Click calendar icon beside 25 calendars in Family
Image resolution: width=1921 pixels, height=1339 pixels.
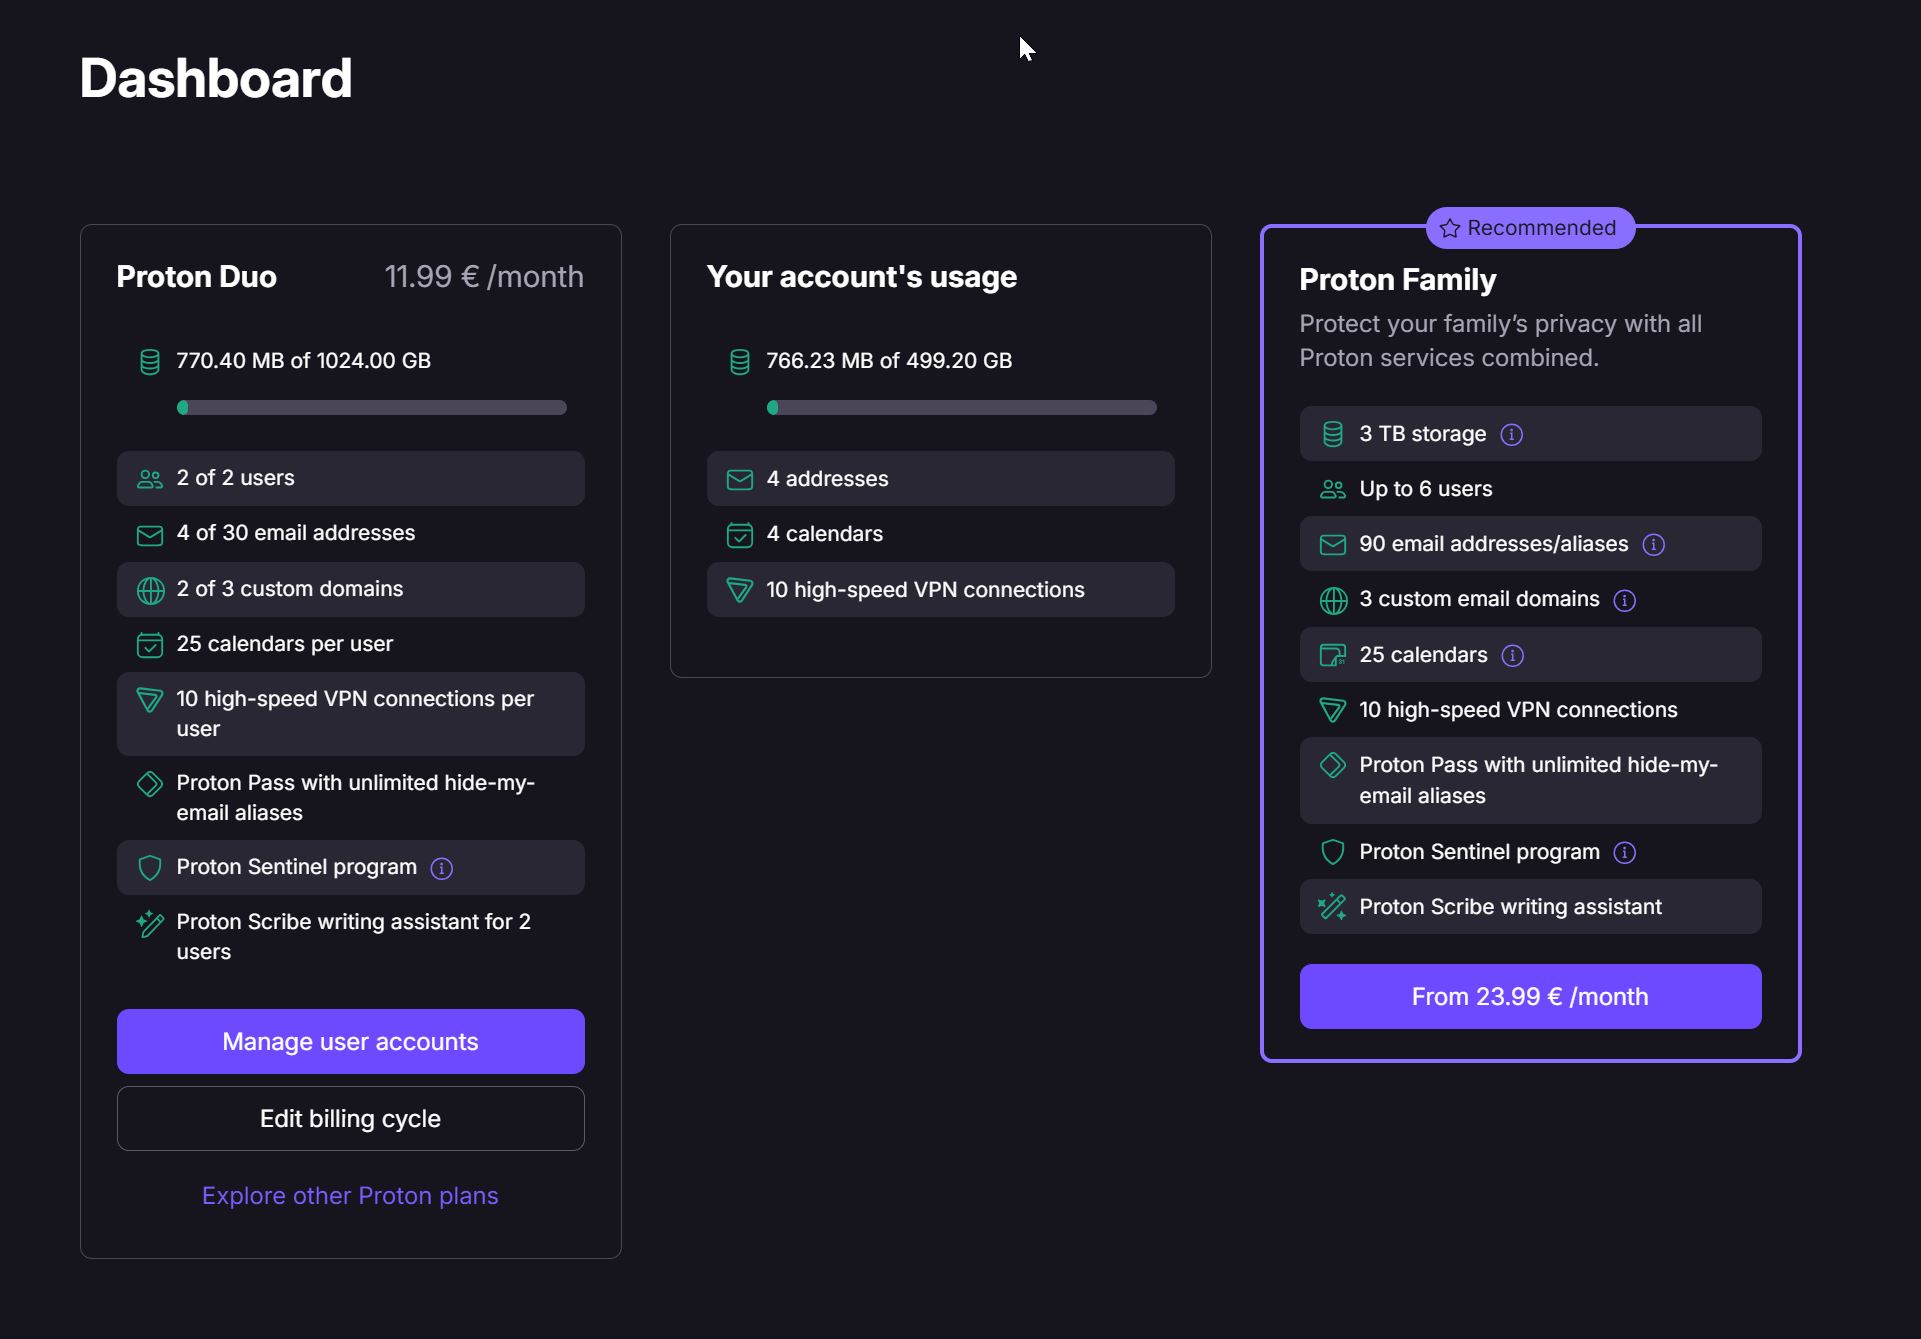tap(1333, 656)
